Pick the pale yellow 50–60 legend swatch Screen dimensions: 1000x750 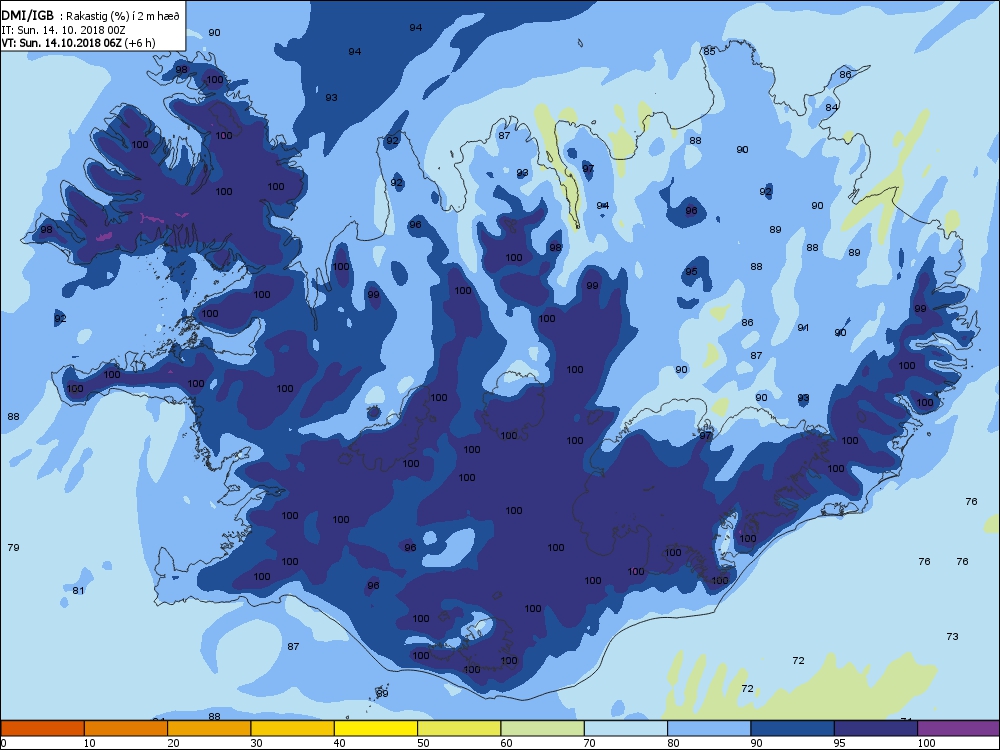[x=459, y=728]
